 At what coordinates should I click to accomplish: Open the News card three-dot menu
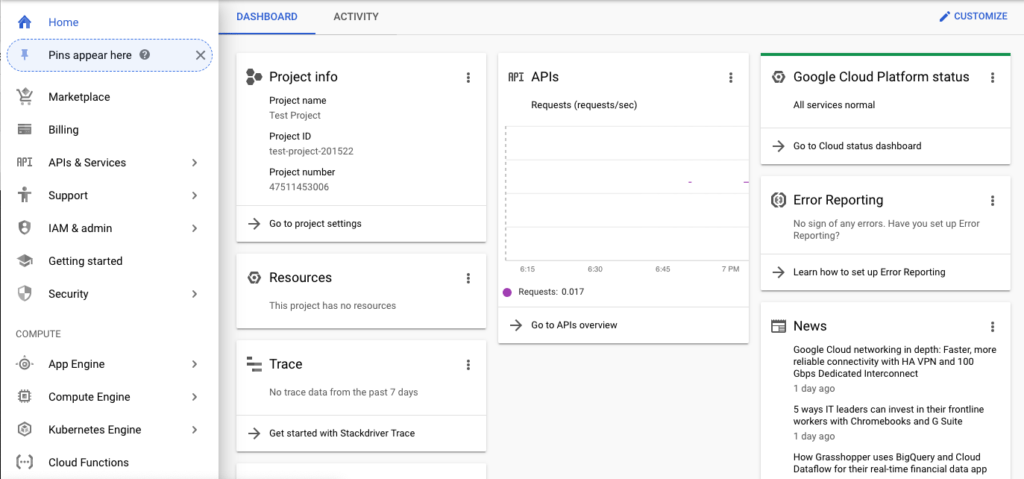[993, 327]
